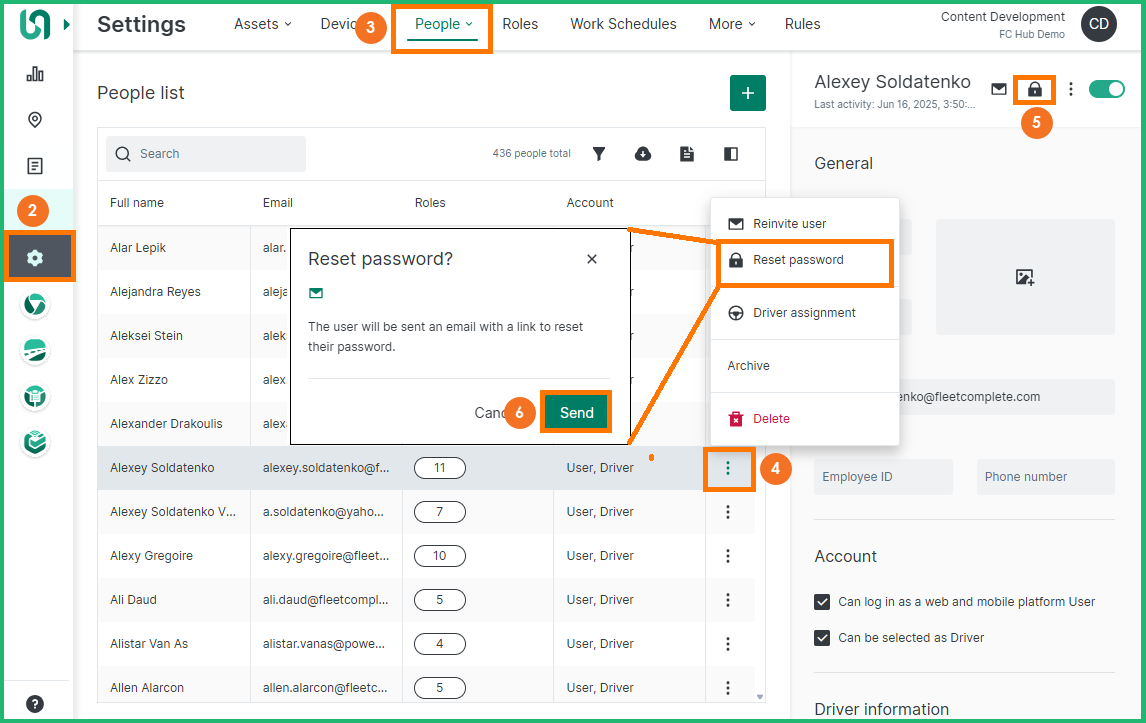Click the lock icon in user header
This screenshot has width=1146, height=723.
(1035, 89)
